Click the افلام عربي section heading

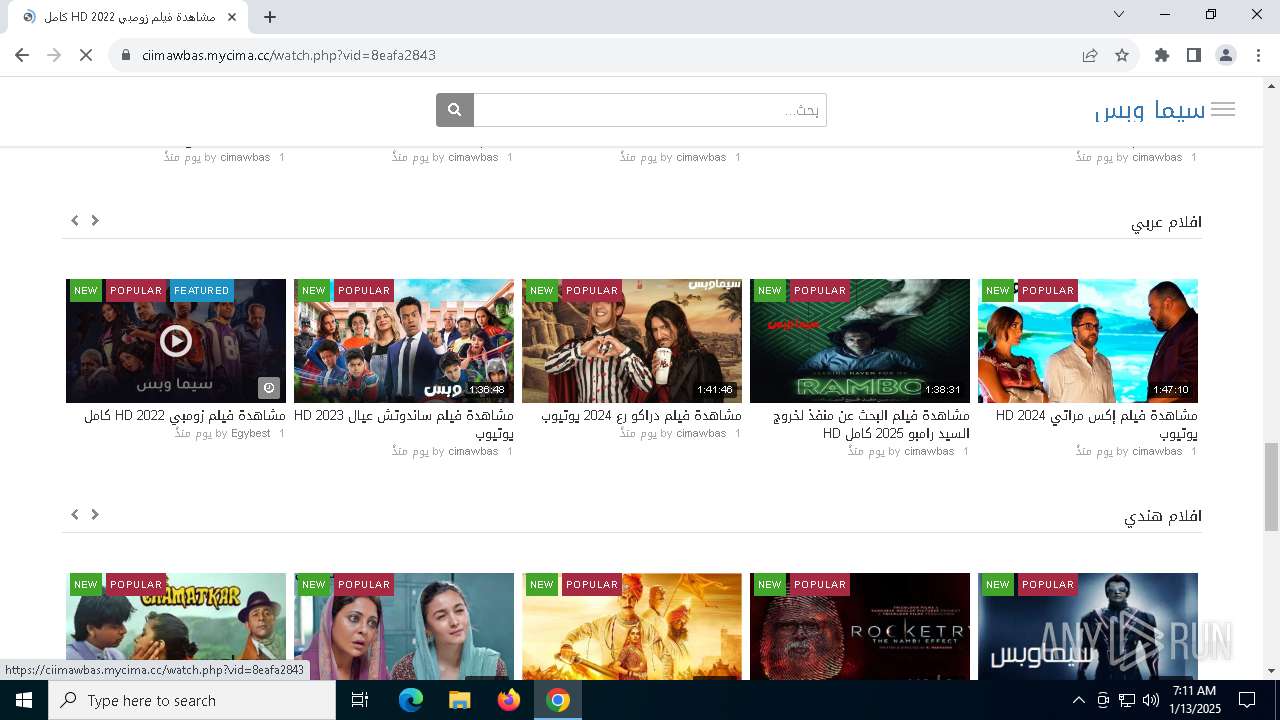[1166, 222]
